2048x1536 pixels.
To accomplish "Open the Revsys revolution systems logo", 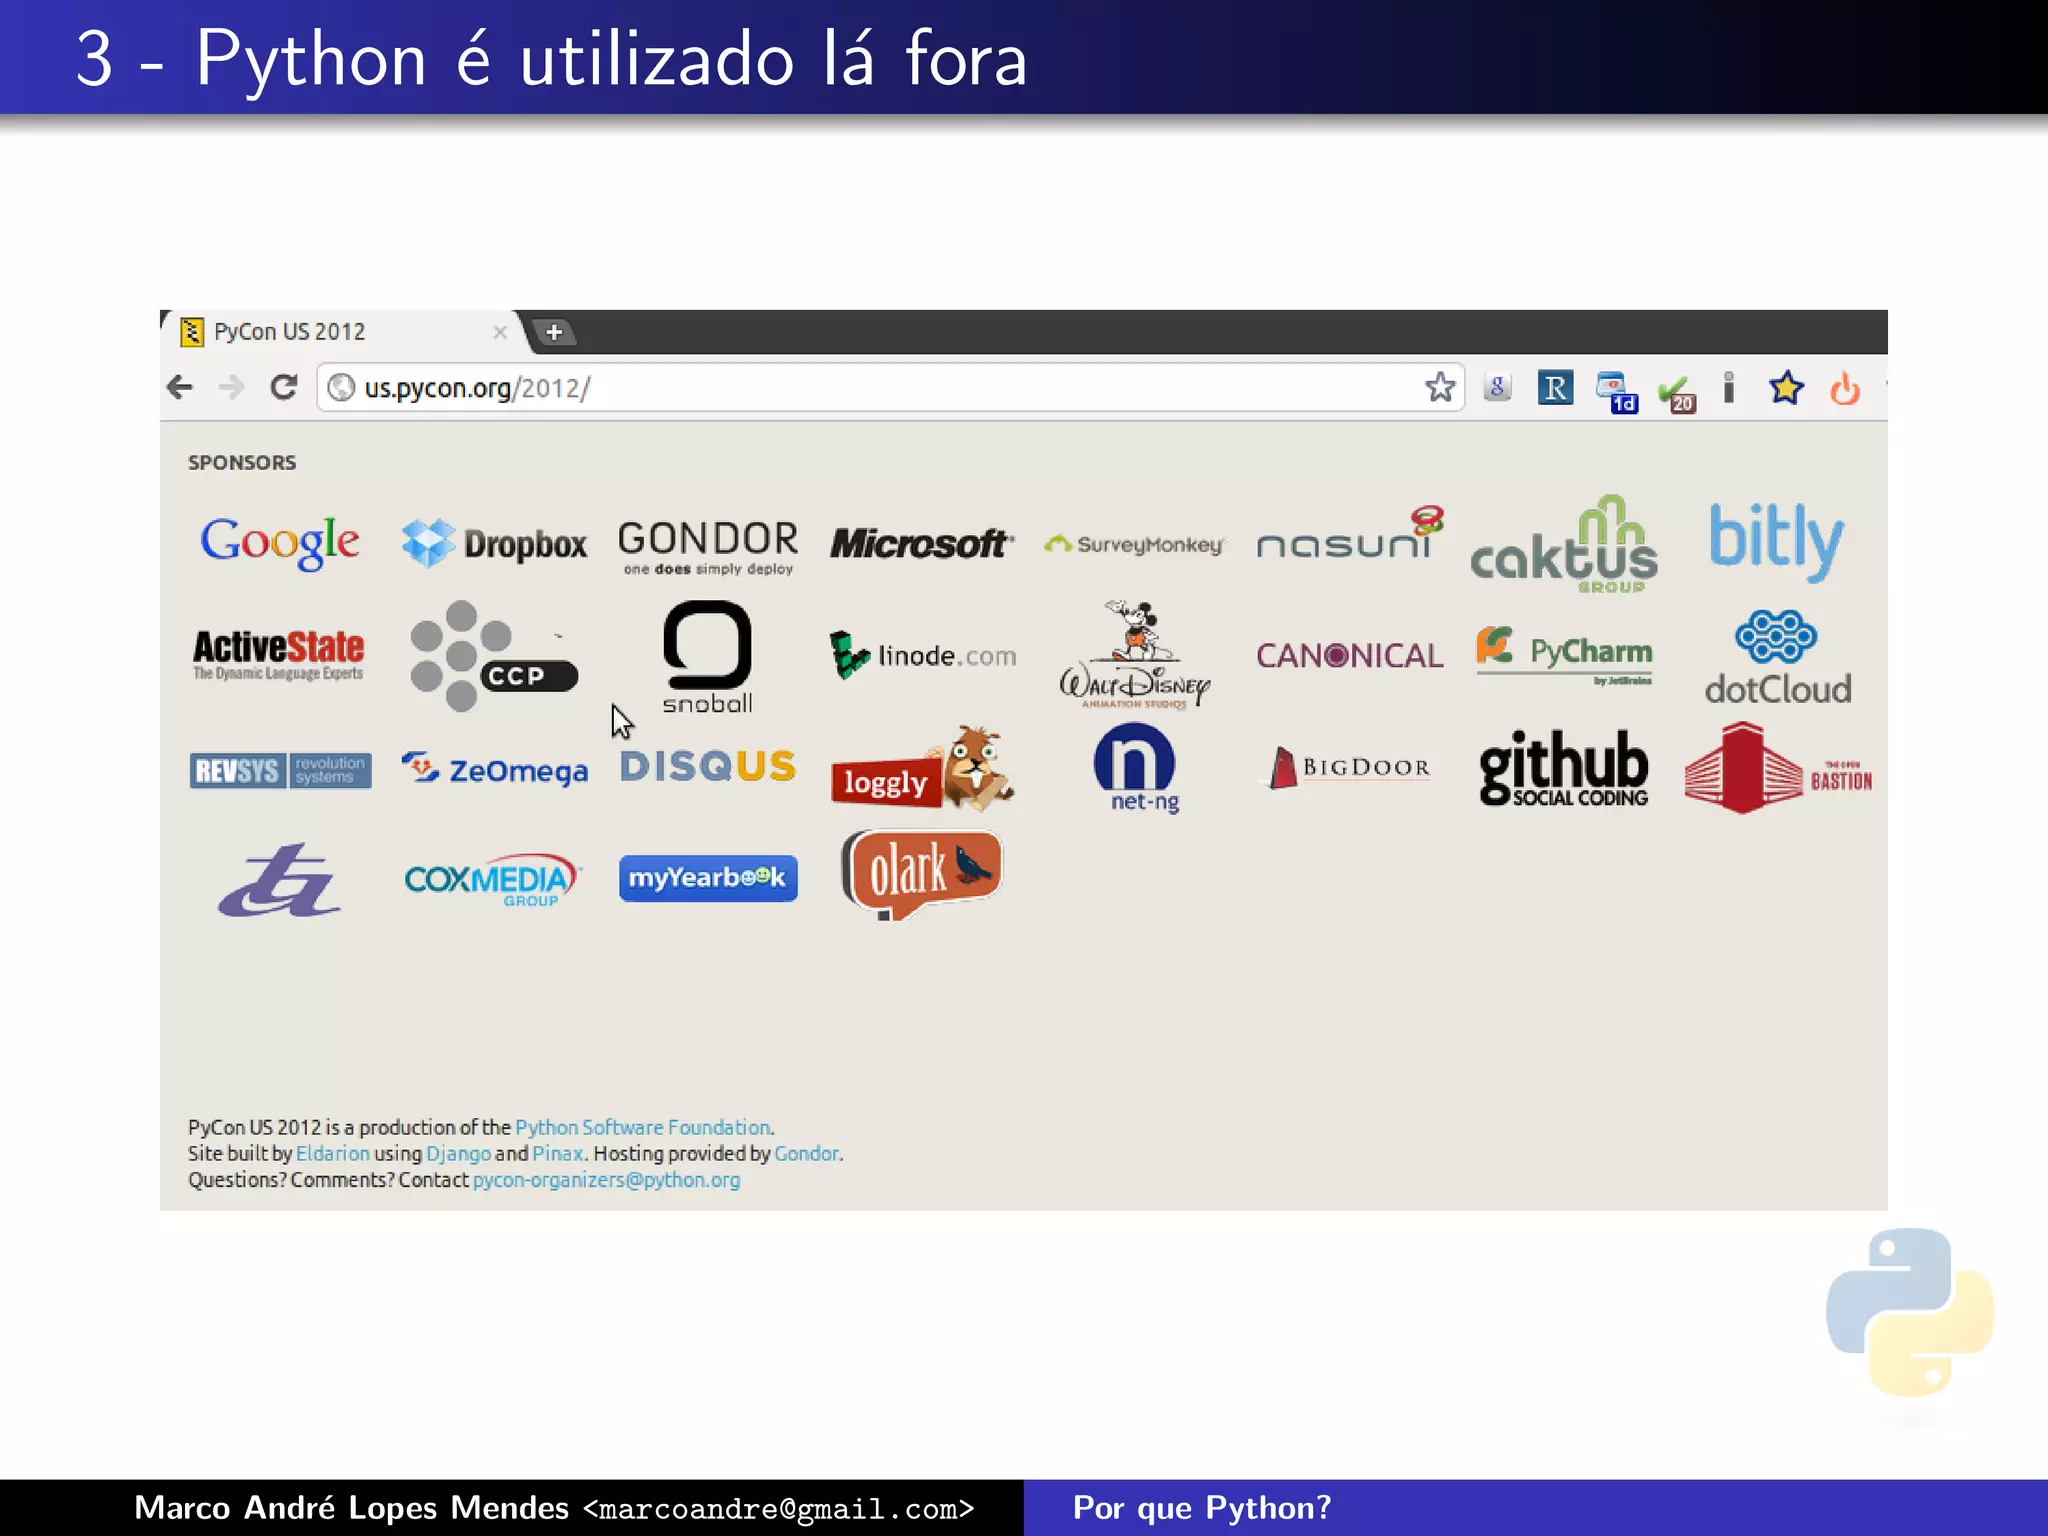I will click(280, 770).
